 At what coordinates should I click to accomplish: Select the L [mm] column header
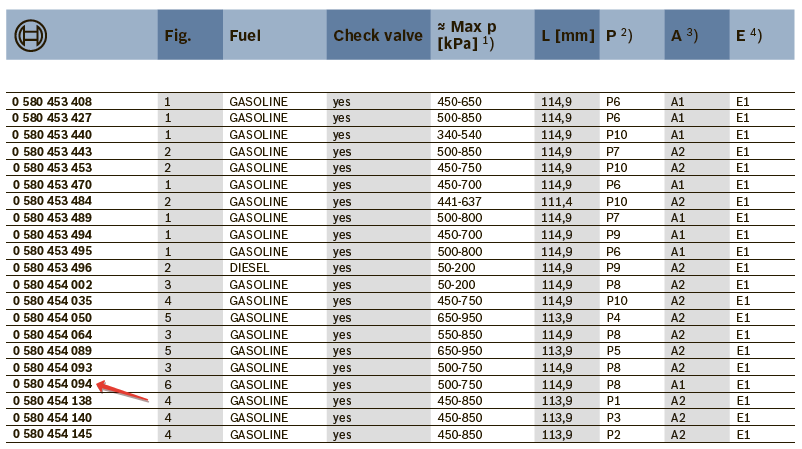[x=565, y=35]
